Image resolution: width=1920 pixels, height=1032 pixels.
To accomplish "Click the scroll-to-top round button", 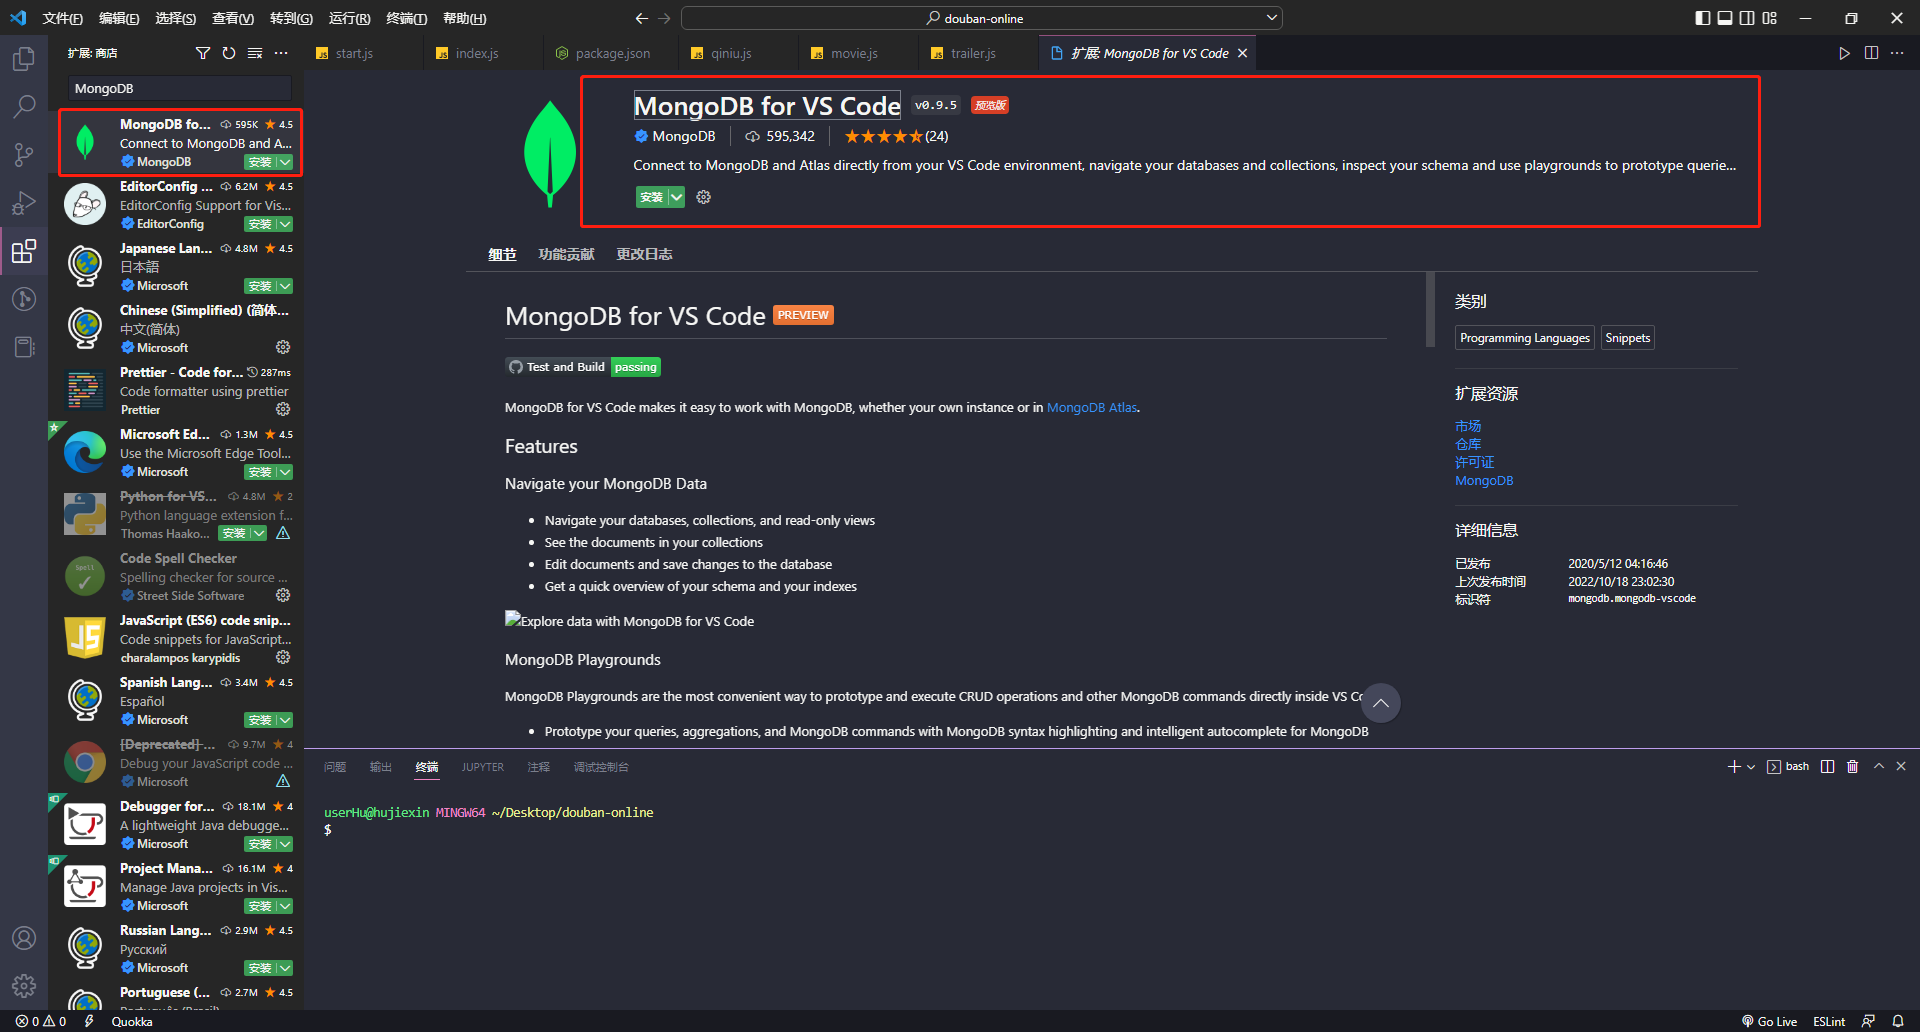I will [x=1380, y=703].
